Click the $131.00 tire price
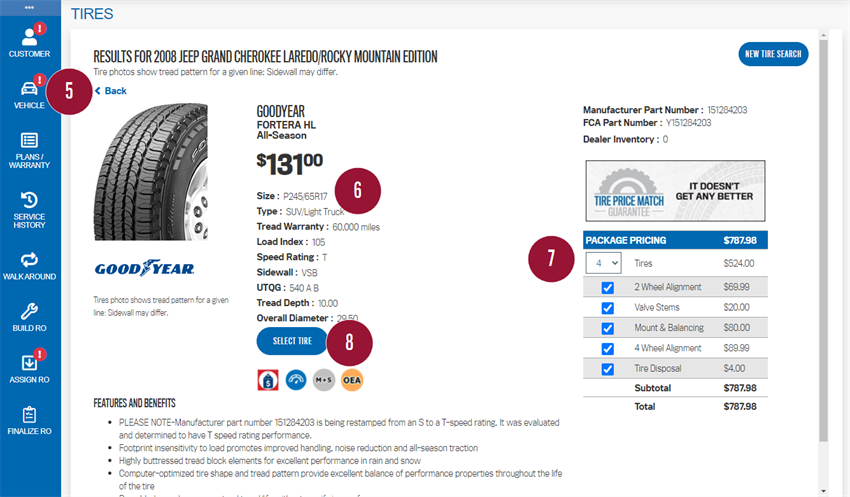The width and height of the screenshot is (850, 497). tap(289, 164)
